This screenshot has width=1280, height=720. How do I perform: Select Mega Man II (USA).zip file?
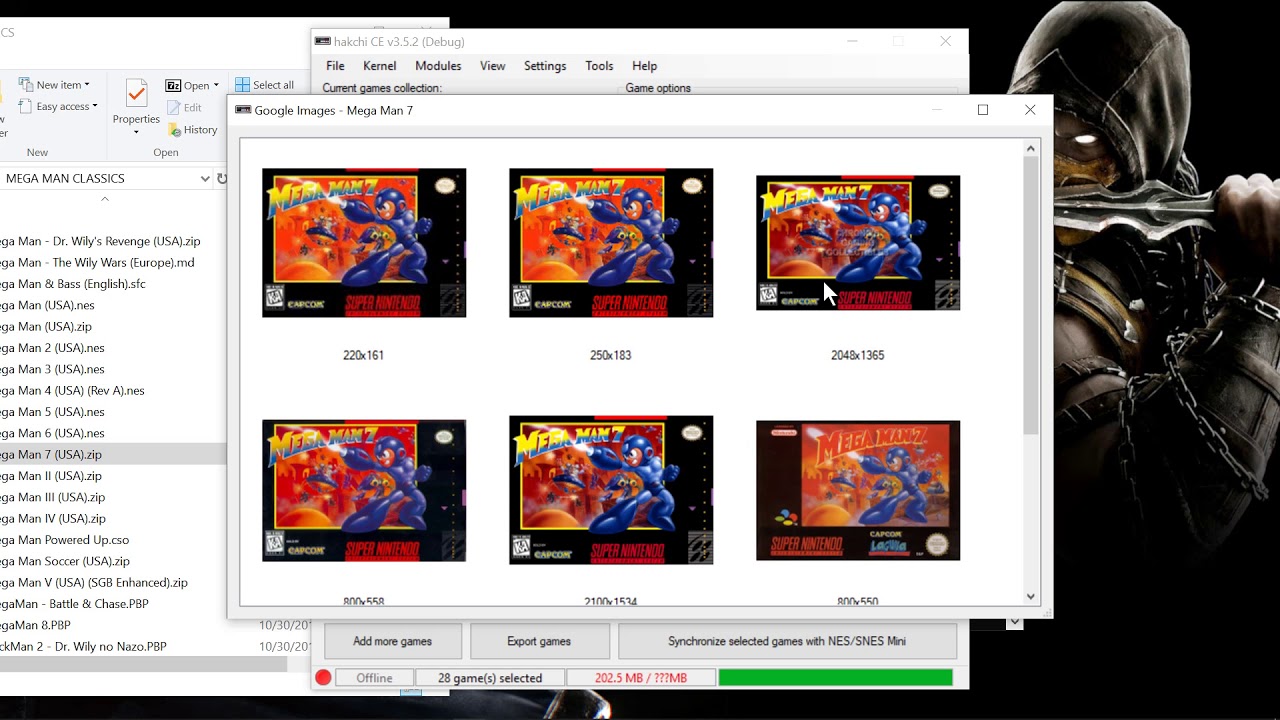point(51,476)
